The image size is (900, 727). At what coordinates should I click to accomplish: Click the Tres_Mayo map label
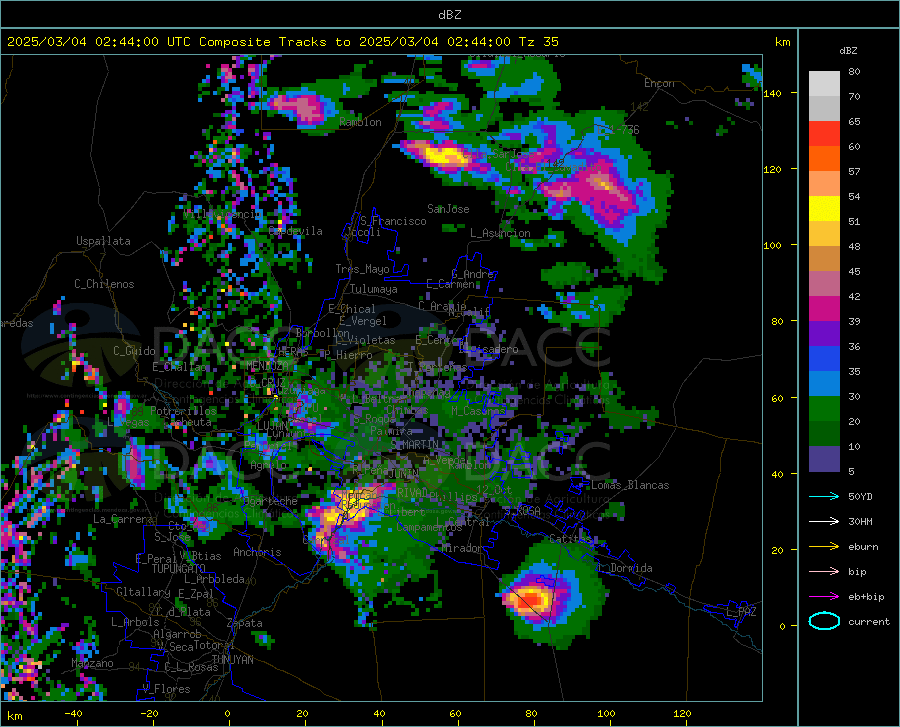[x=362, y=269]
